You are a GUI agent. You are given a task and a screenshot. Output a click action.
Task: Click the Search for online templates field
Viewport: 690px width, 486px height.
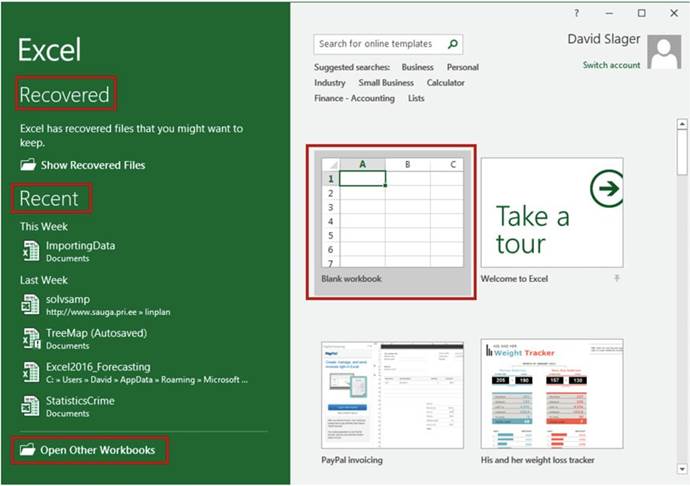click(378, 44)
